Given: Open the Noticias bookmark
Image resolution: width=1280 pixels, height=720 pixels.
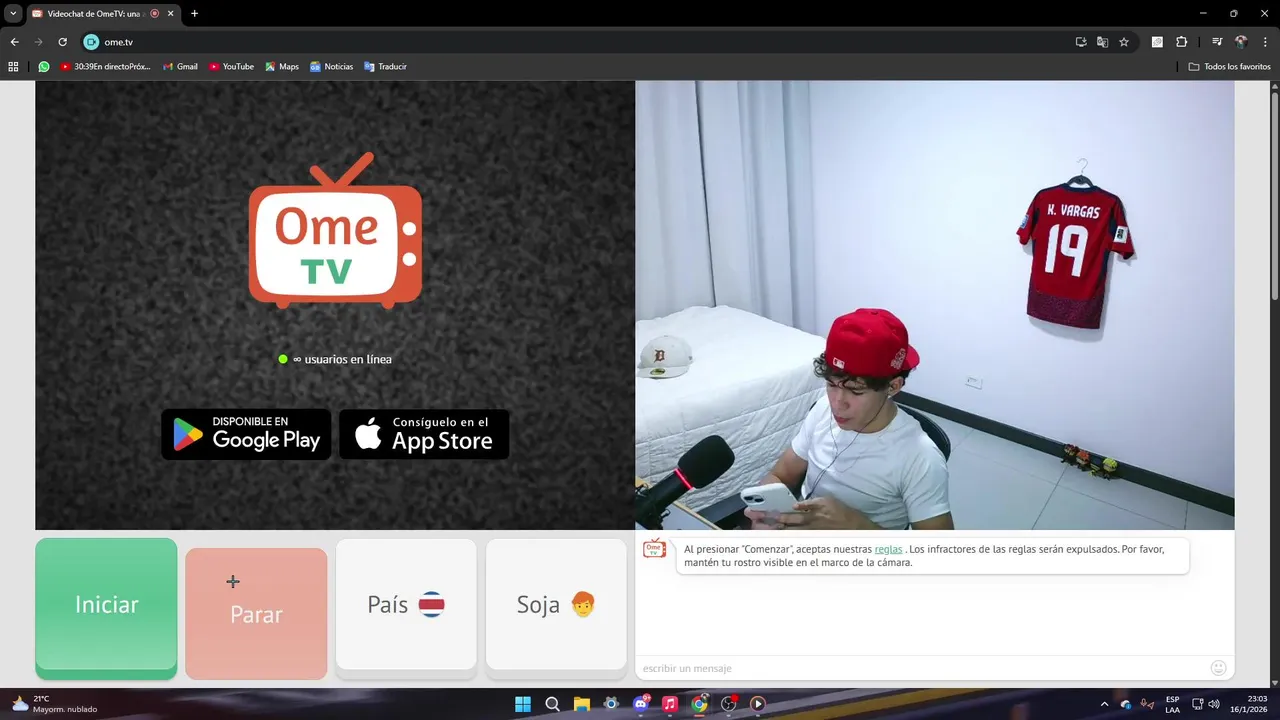Looking at the screenshot, I should [x=331, y=67].
